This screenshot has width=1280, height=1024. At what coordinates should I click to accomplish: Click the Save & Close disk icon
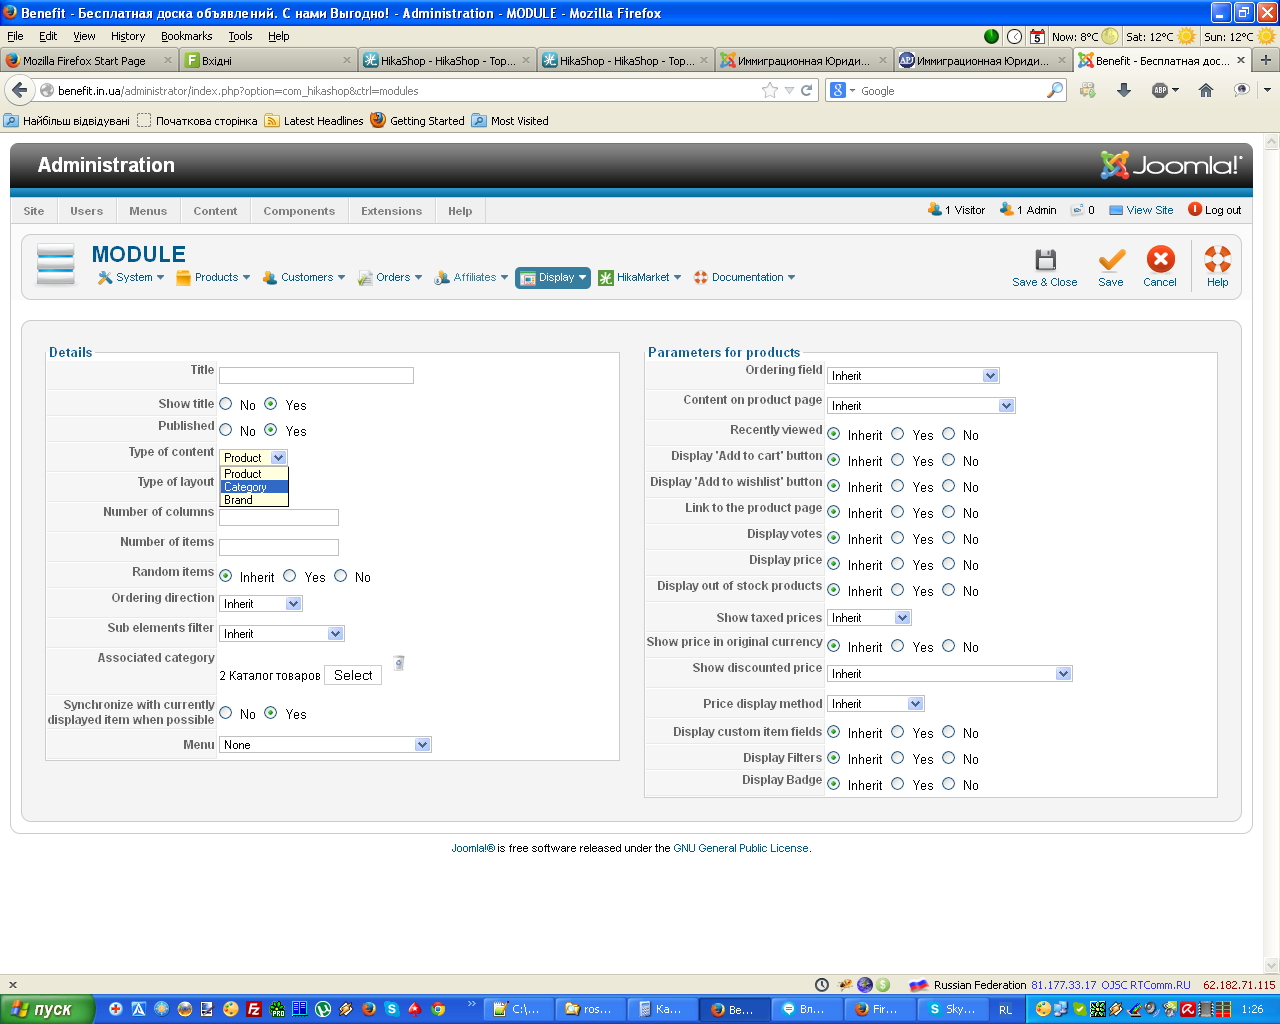1045,260
